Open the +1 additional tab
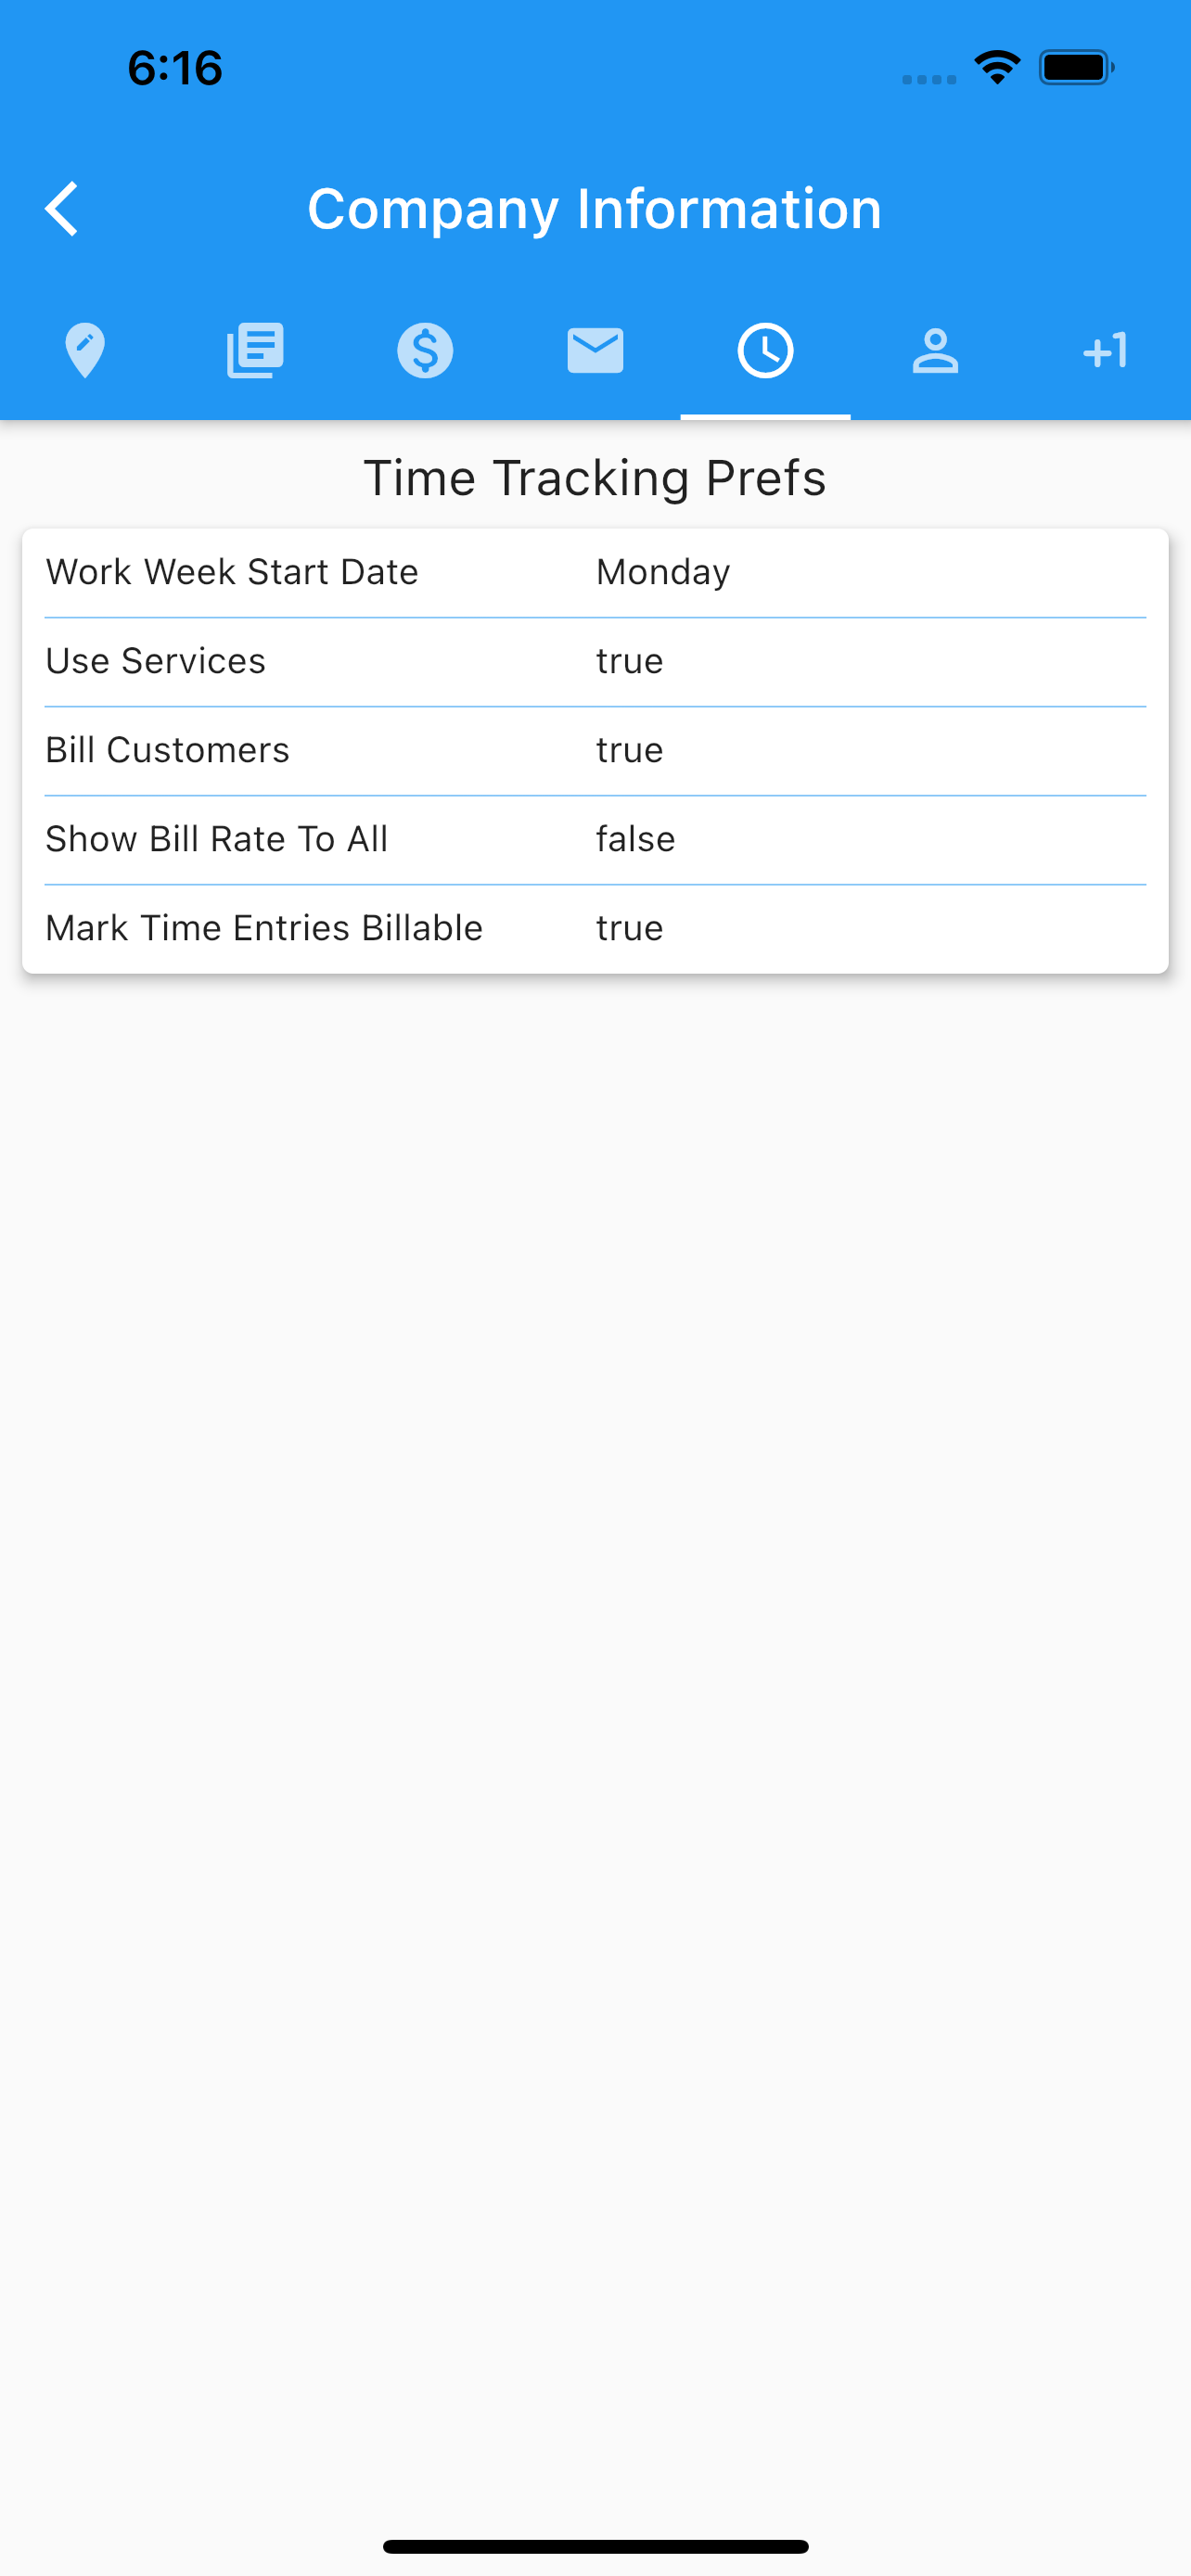1191x2576 pixels. pos(1105,351)
